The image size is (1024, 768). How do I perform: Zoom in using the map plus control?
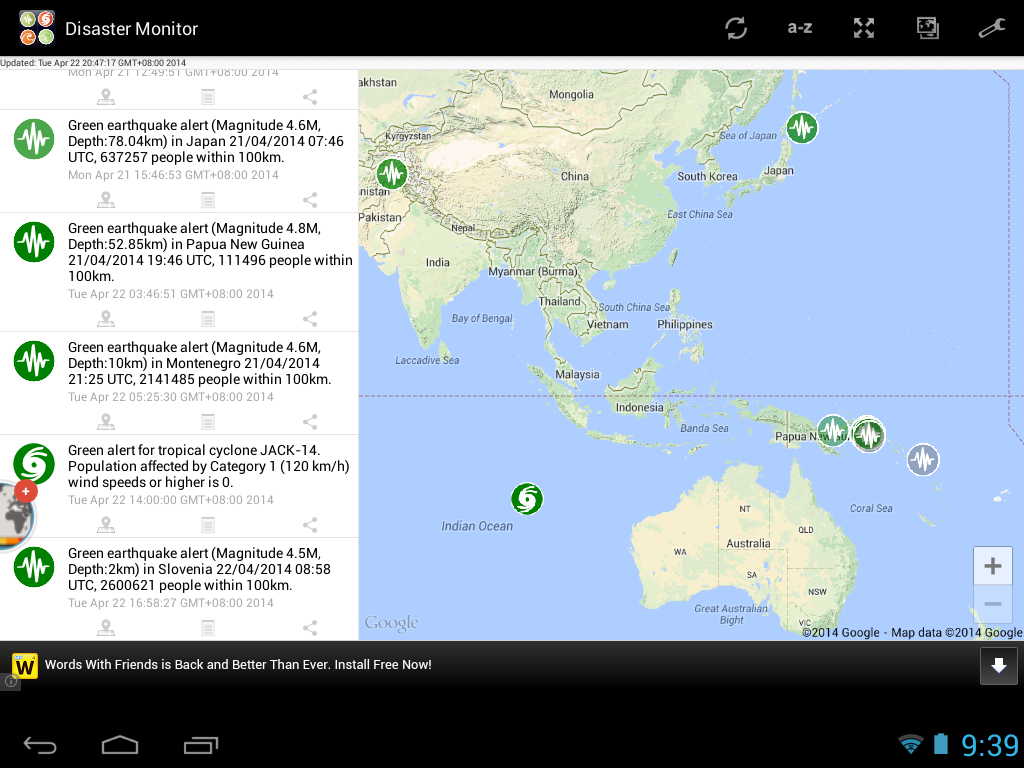(992, 565)
